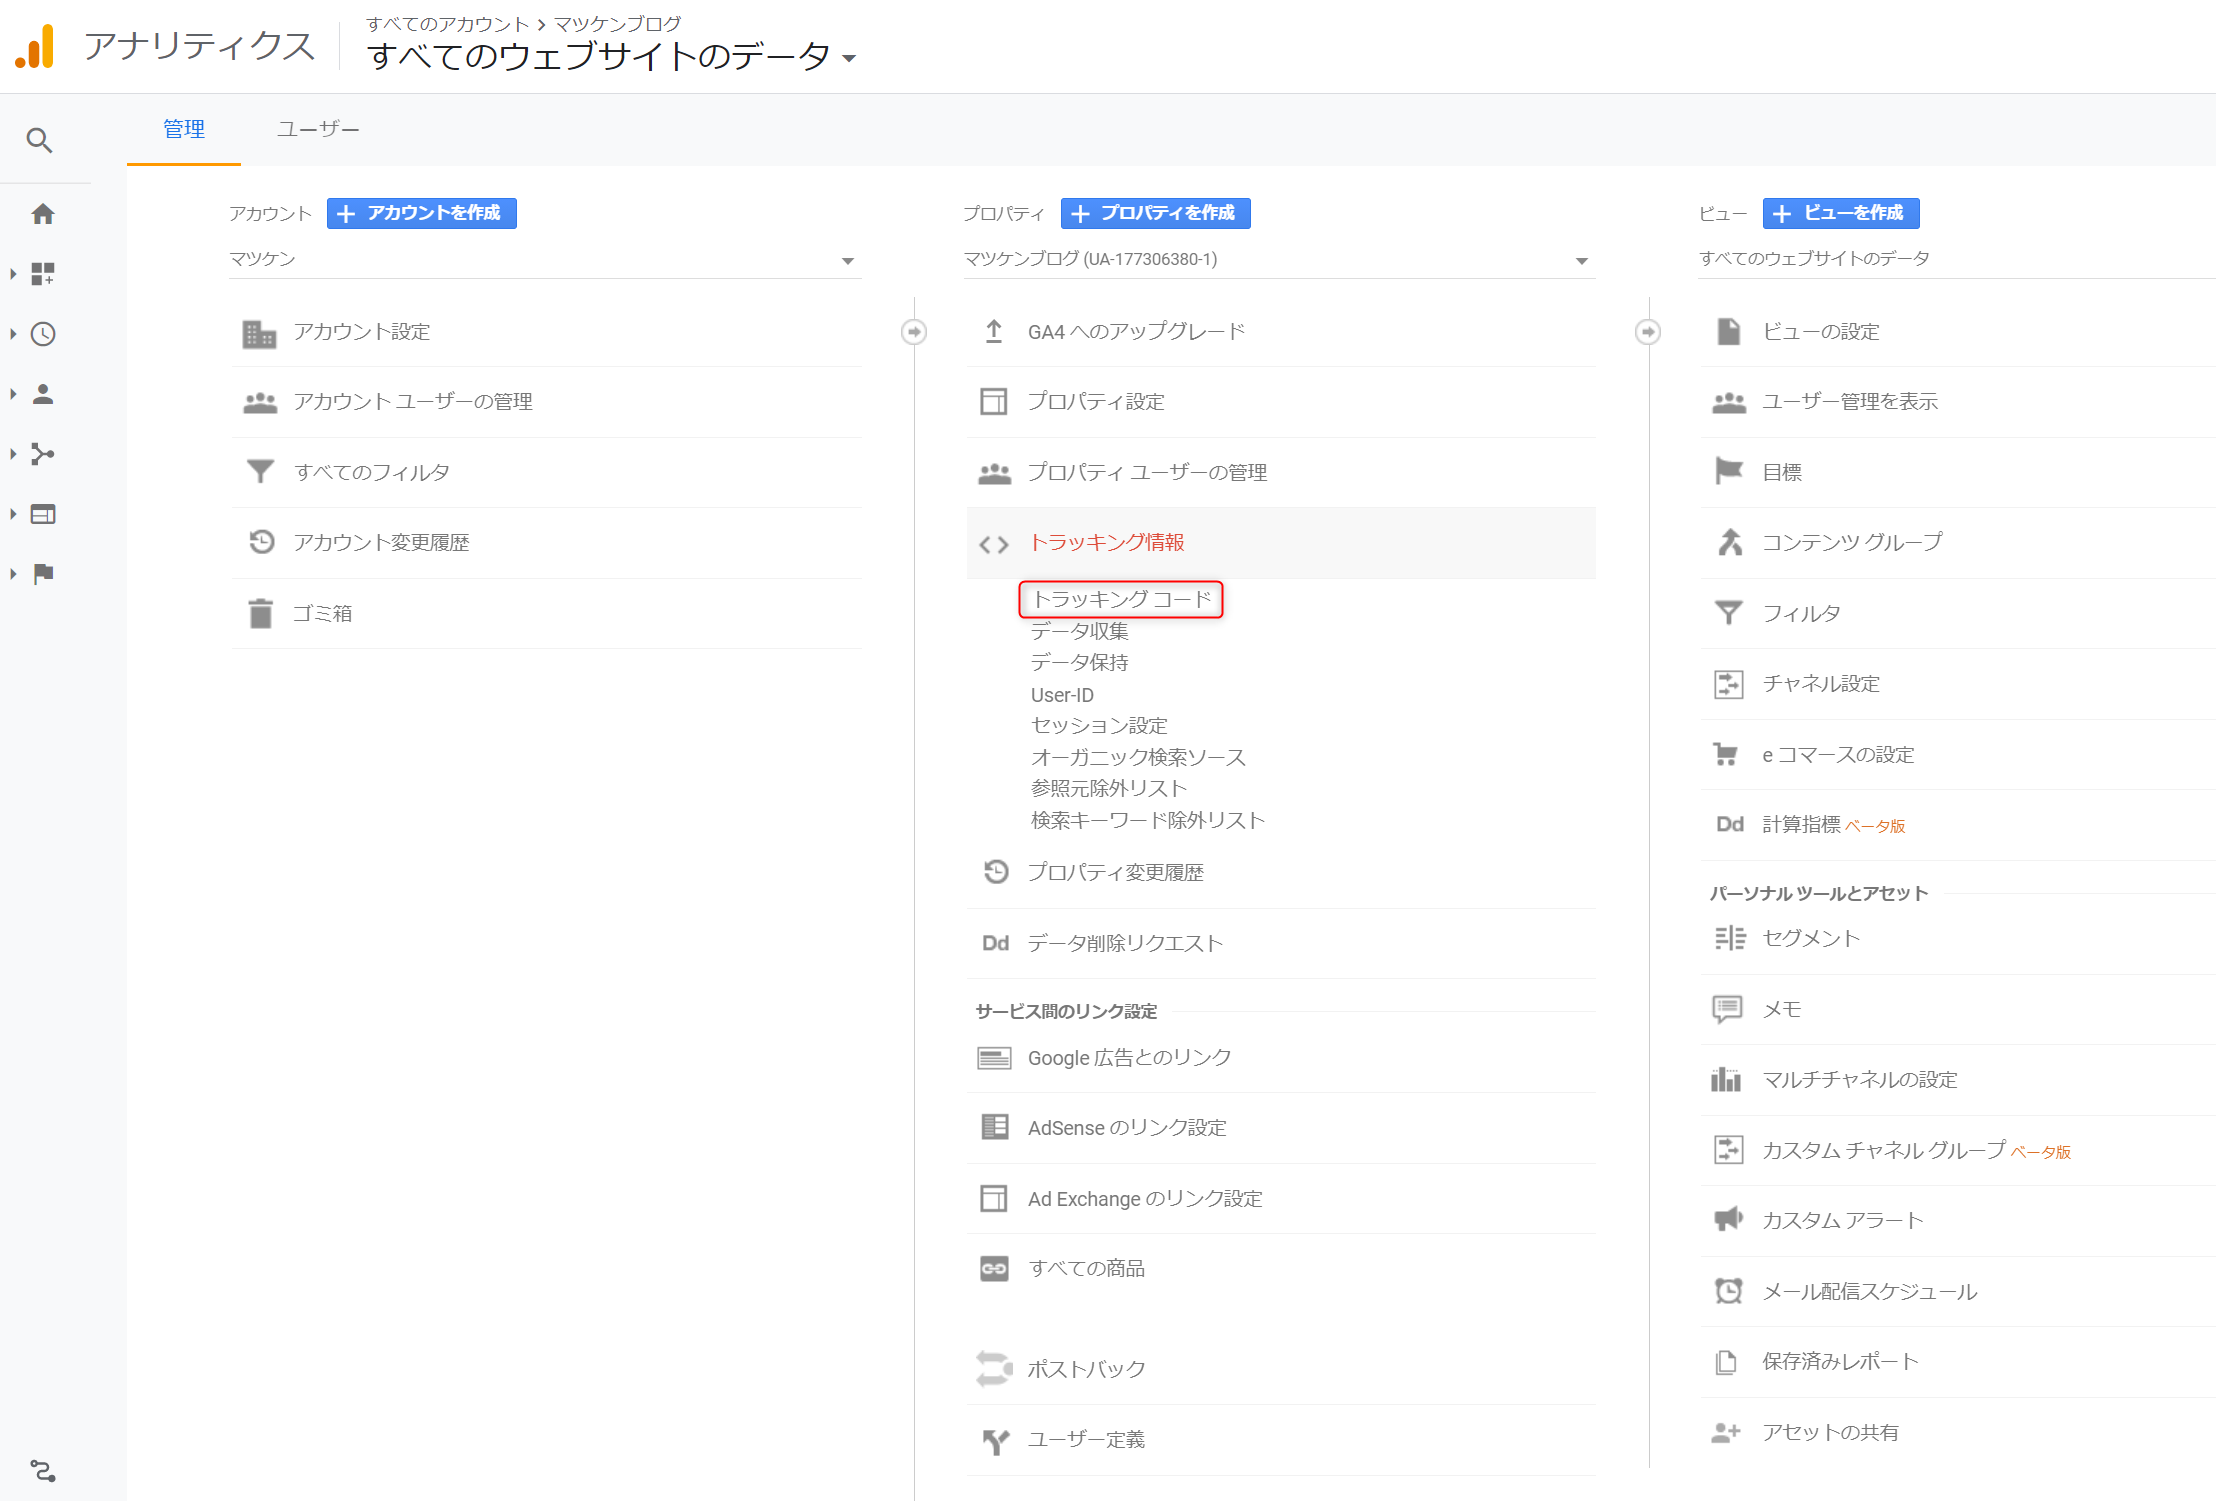Click funnel icon beside すべてのフィルタ
This screenshot has width=2216, height=1501.
[x=260, y=471]
